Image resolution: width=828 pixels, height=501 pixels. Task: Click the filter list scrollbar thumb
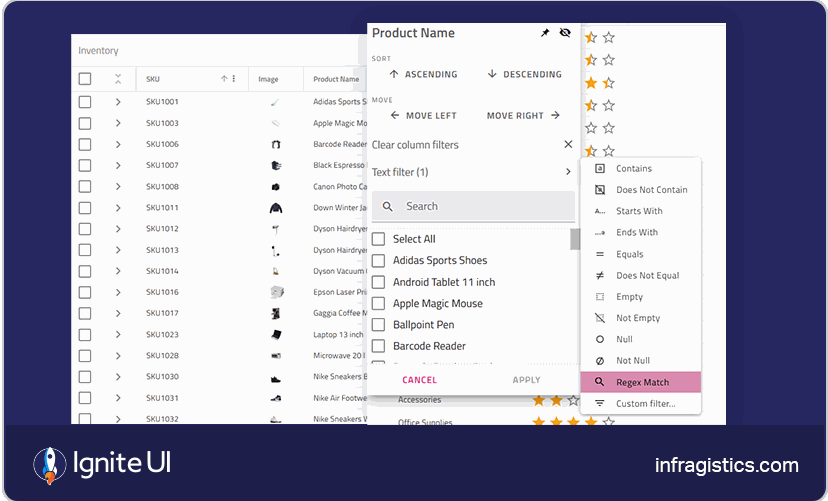[x=575, y=239]
